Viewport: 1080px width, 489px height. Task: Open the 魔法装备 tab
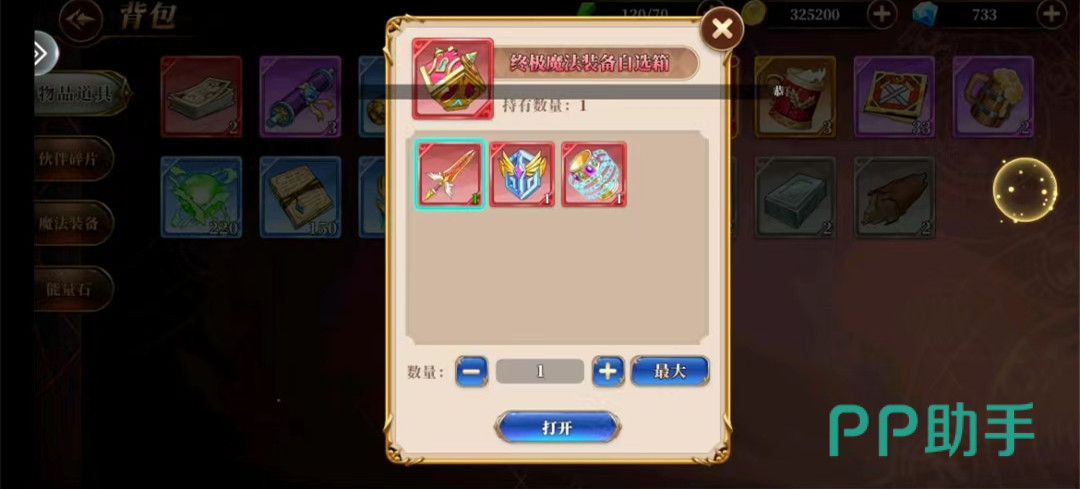73,223
